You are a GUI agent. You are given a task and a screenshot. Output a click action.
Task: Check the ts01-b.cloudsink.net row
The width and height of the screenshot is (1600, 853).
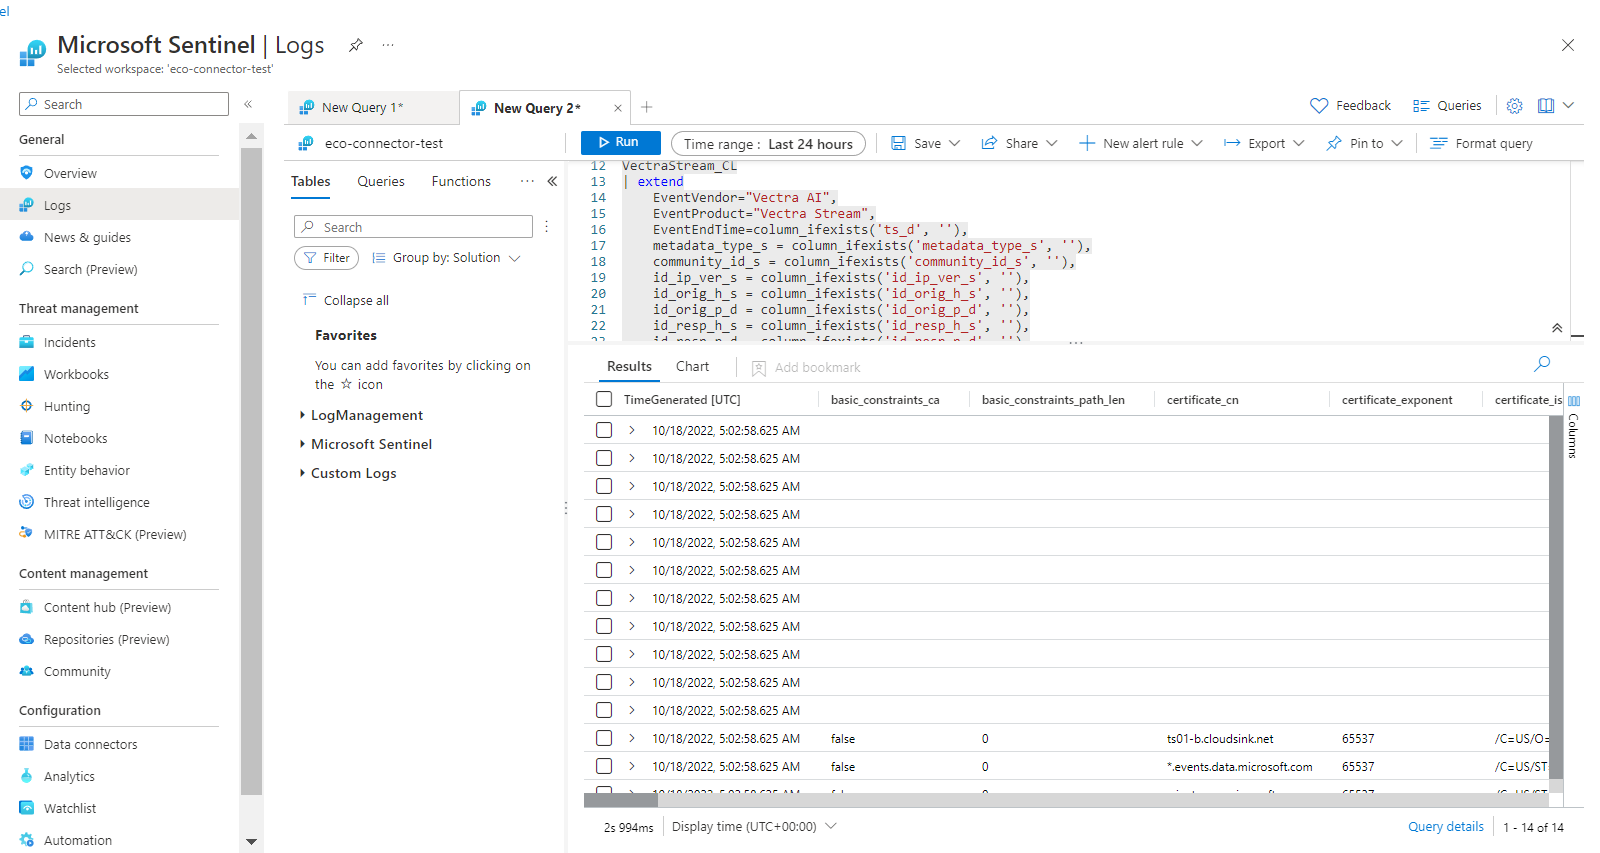point(604,738)
